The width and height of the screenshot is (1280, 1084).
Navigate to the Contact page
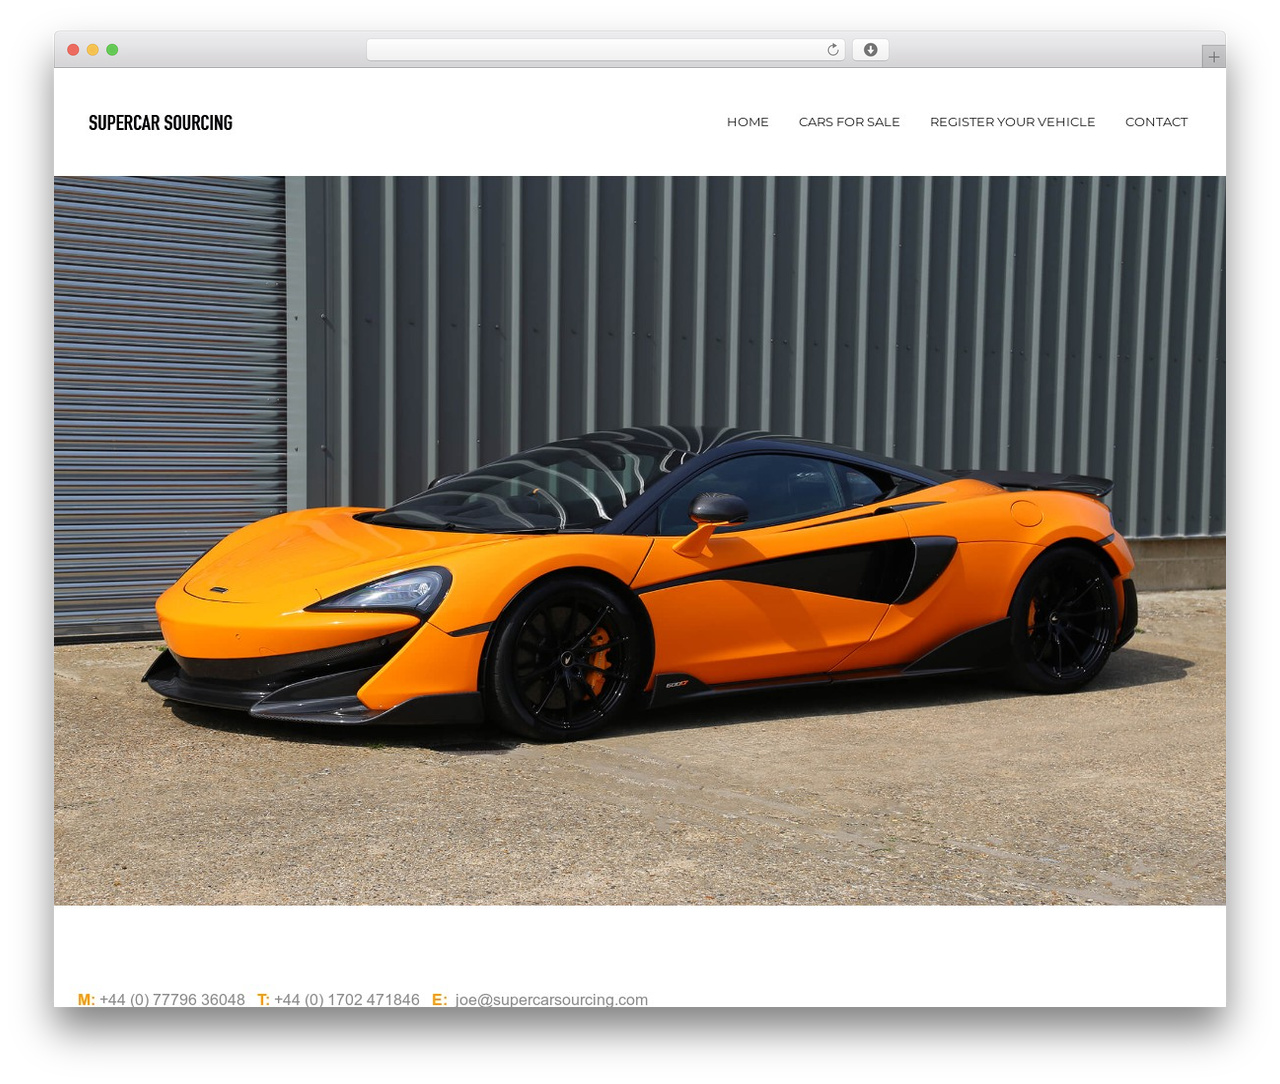[1156, 122]
